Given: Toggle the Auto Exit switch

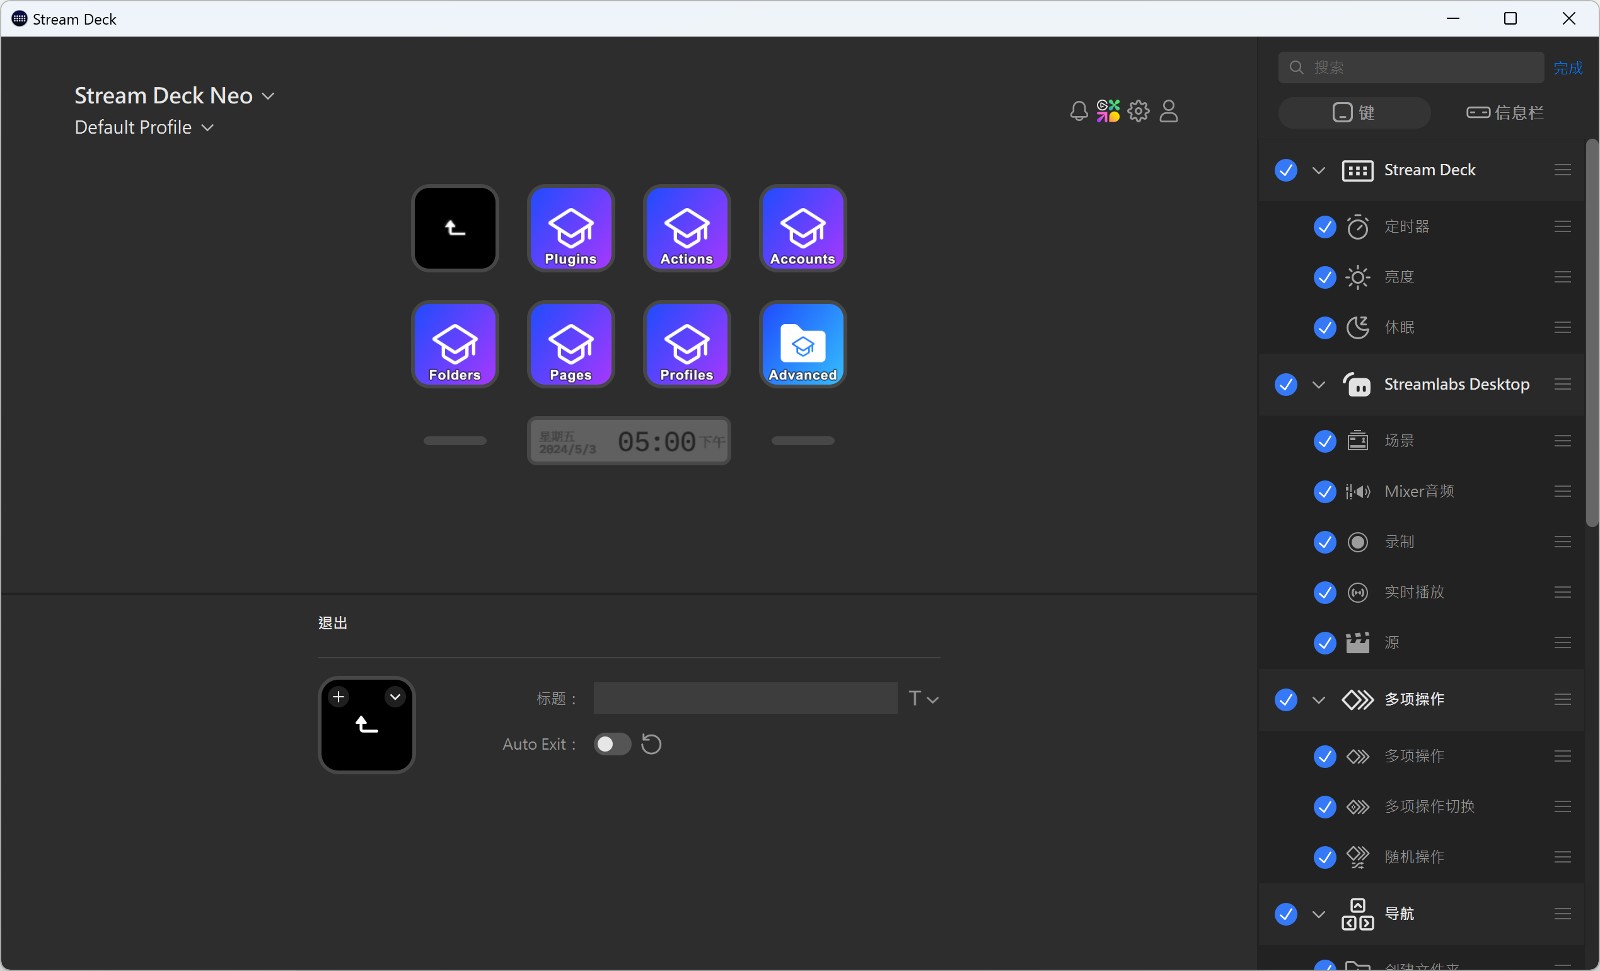Looking at the screenshot, I should tap(613, 744).
